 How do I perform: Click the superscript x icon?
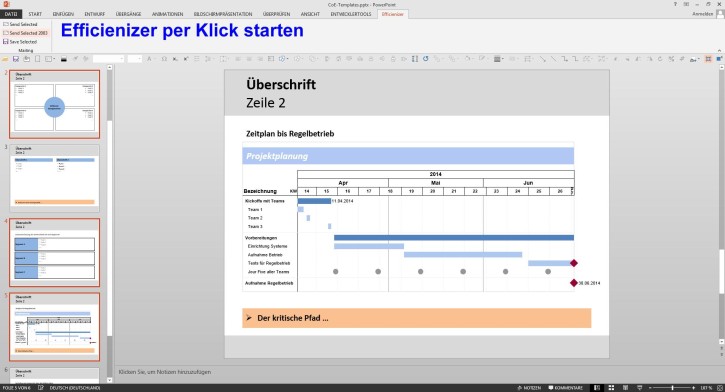186,59
